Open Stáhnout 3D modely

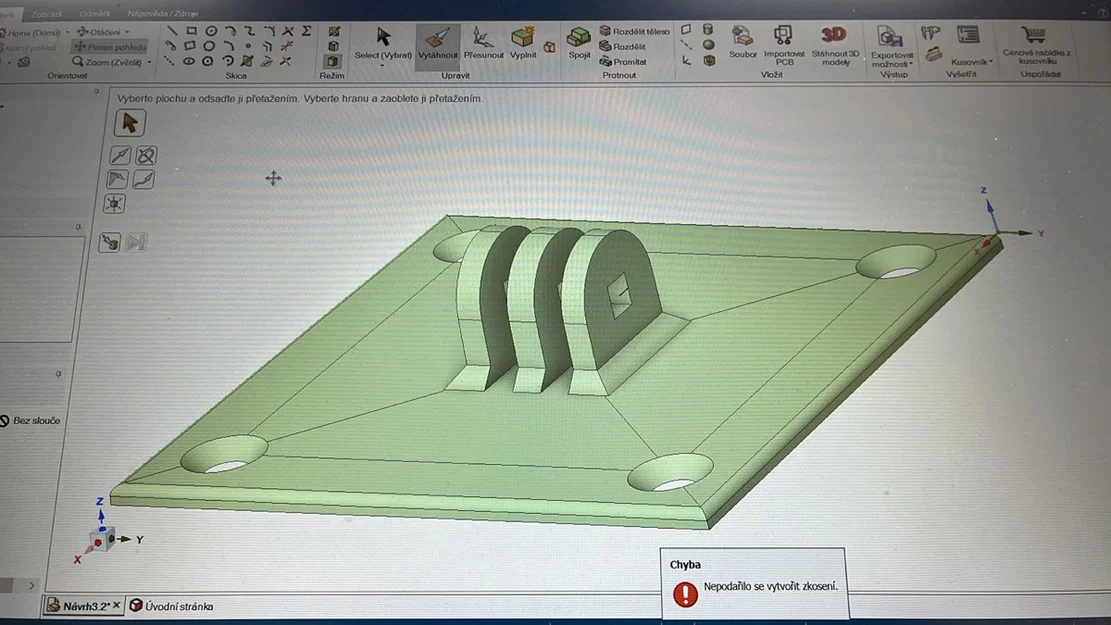point(835,45)
